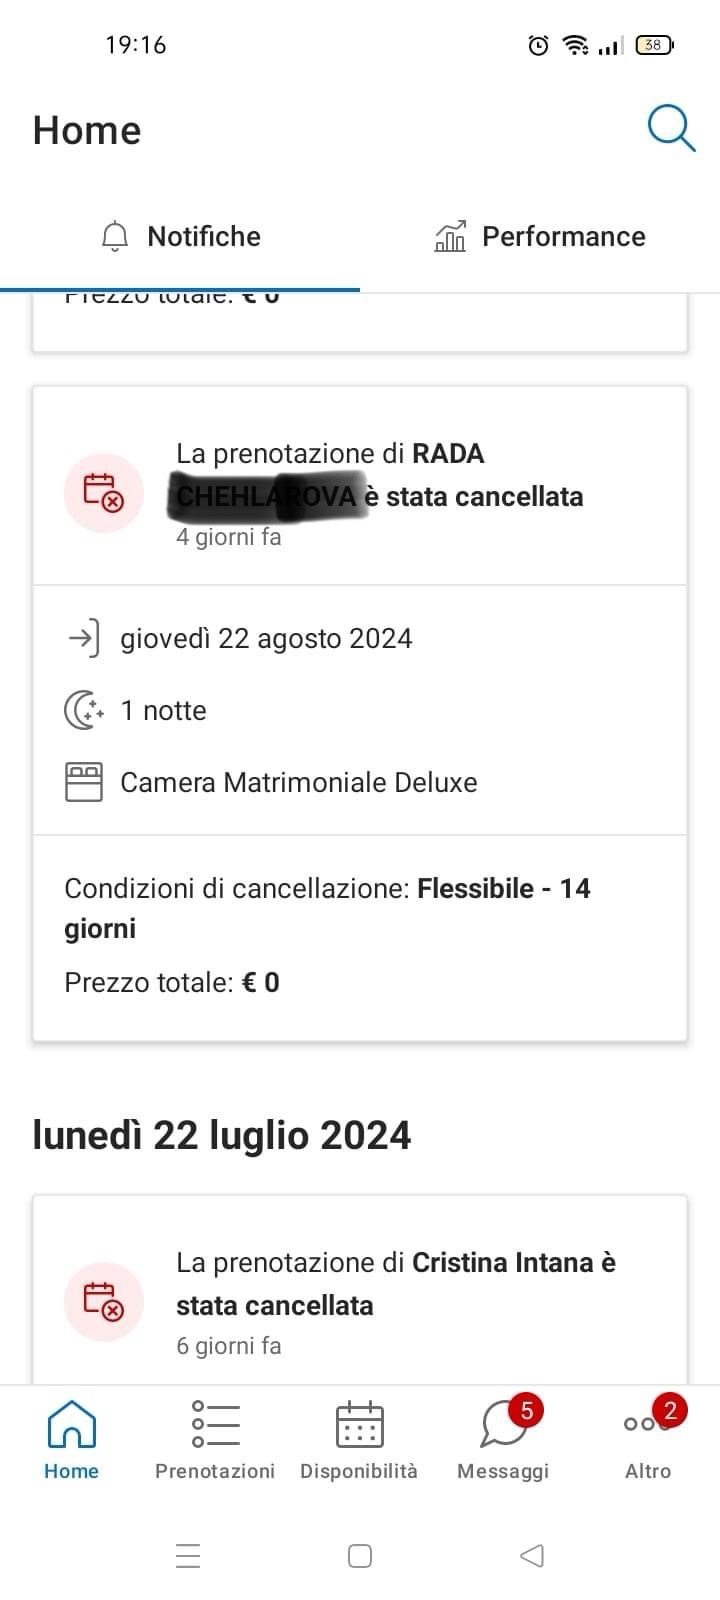Tap the check-in arrow icon
The image size is (720, 1600).
tap(83, 638)
